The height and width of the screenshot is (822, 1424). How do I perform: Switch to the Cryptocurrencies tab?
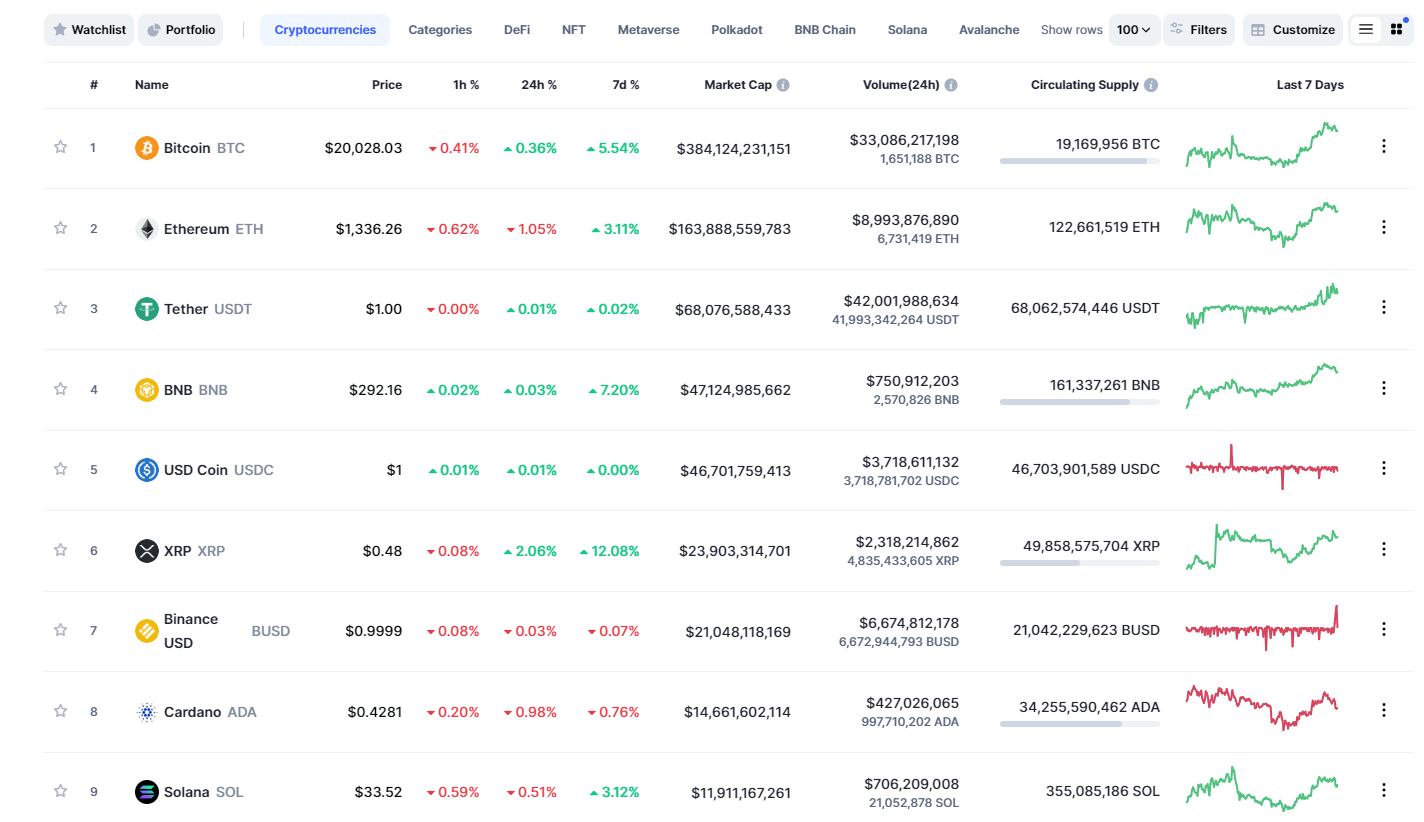tap(324, 30)
